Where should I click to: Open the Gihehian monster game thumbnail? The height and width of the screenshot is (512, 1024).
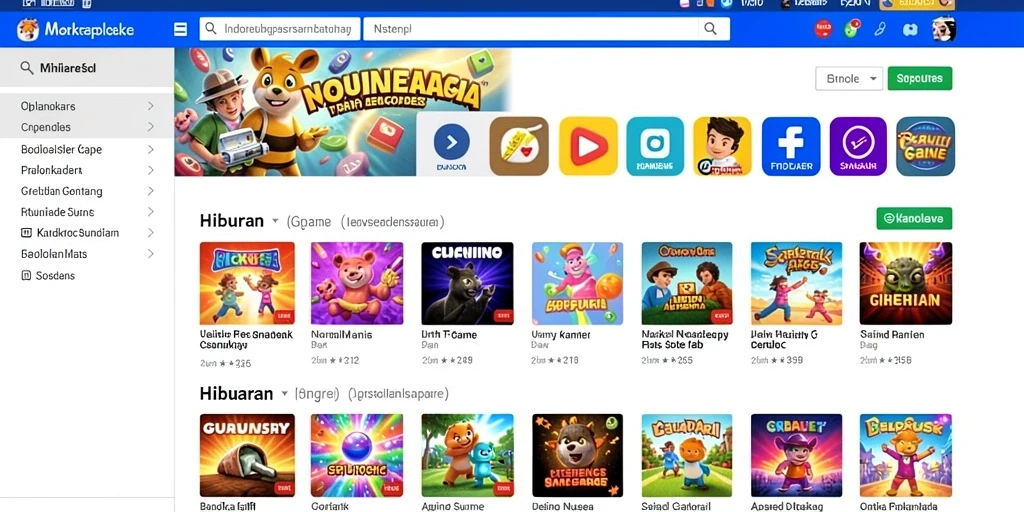[x=905, y=283]
